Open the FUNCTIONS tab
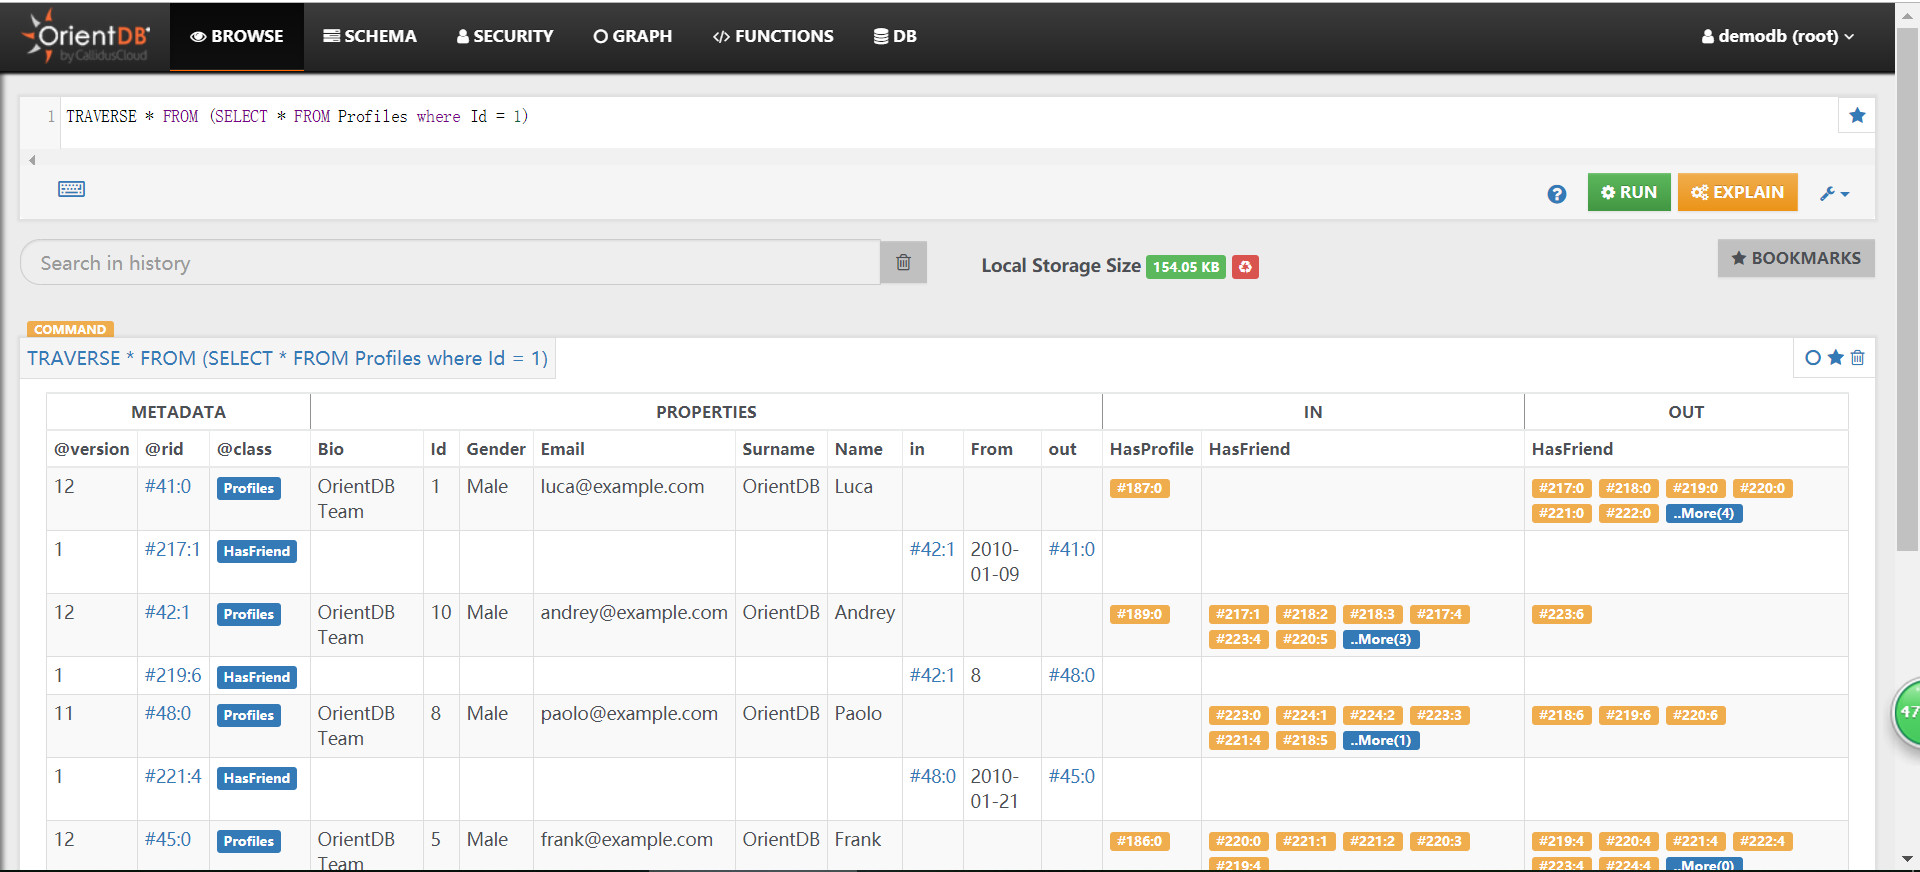 pyautogui.click(x=773, y=36)
